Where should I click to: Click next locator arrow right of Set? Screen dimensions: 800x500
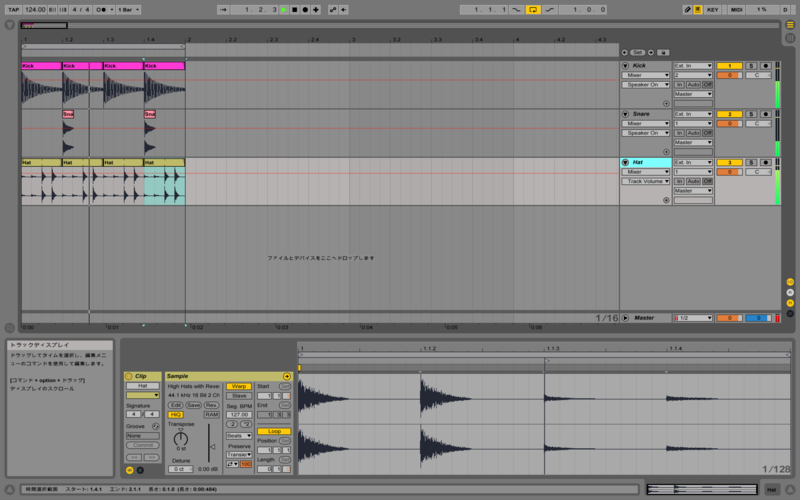(651, 53)
